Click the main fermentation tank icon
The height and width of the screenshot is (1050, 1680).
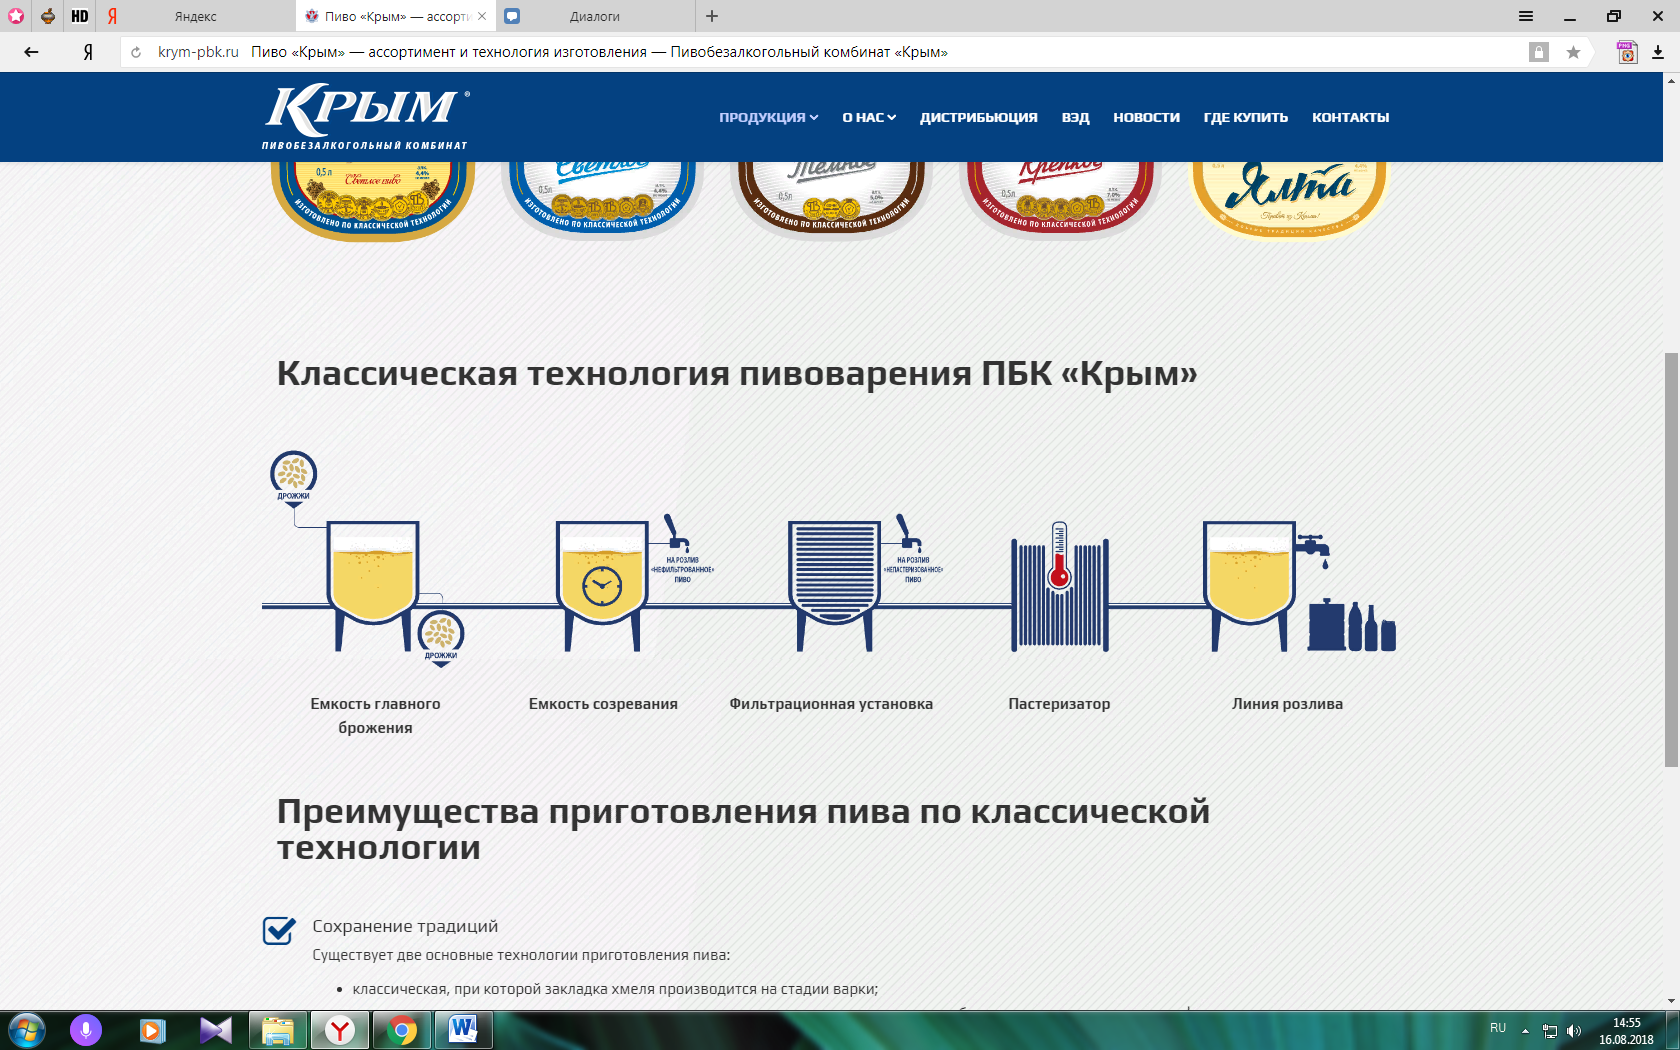coord(373,584)
